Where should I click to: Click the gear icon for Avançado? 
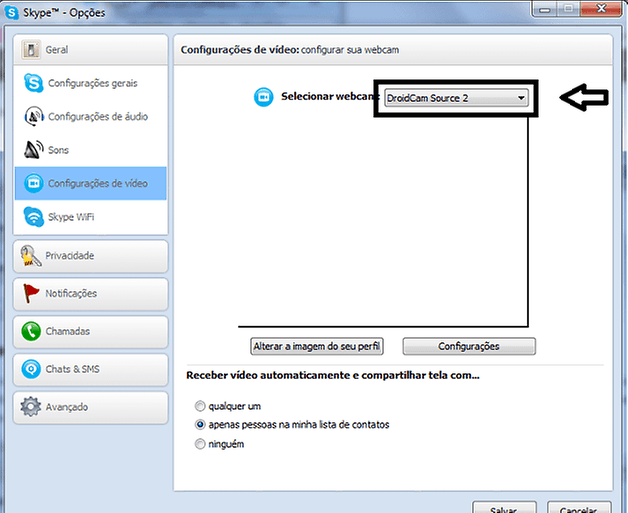[31, 406]
